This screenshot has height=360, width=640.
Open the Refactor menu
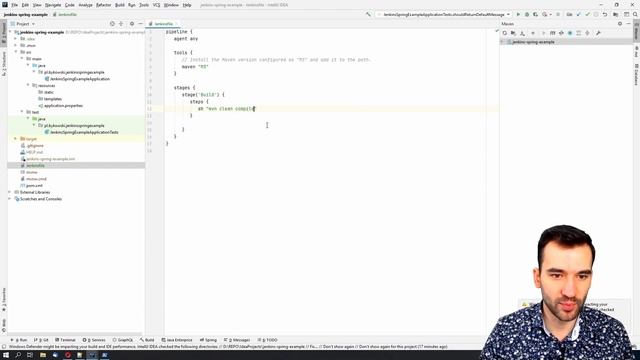pyautogui.click(x=103, y=5)
